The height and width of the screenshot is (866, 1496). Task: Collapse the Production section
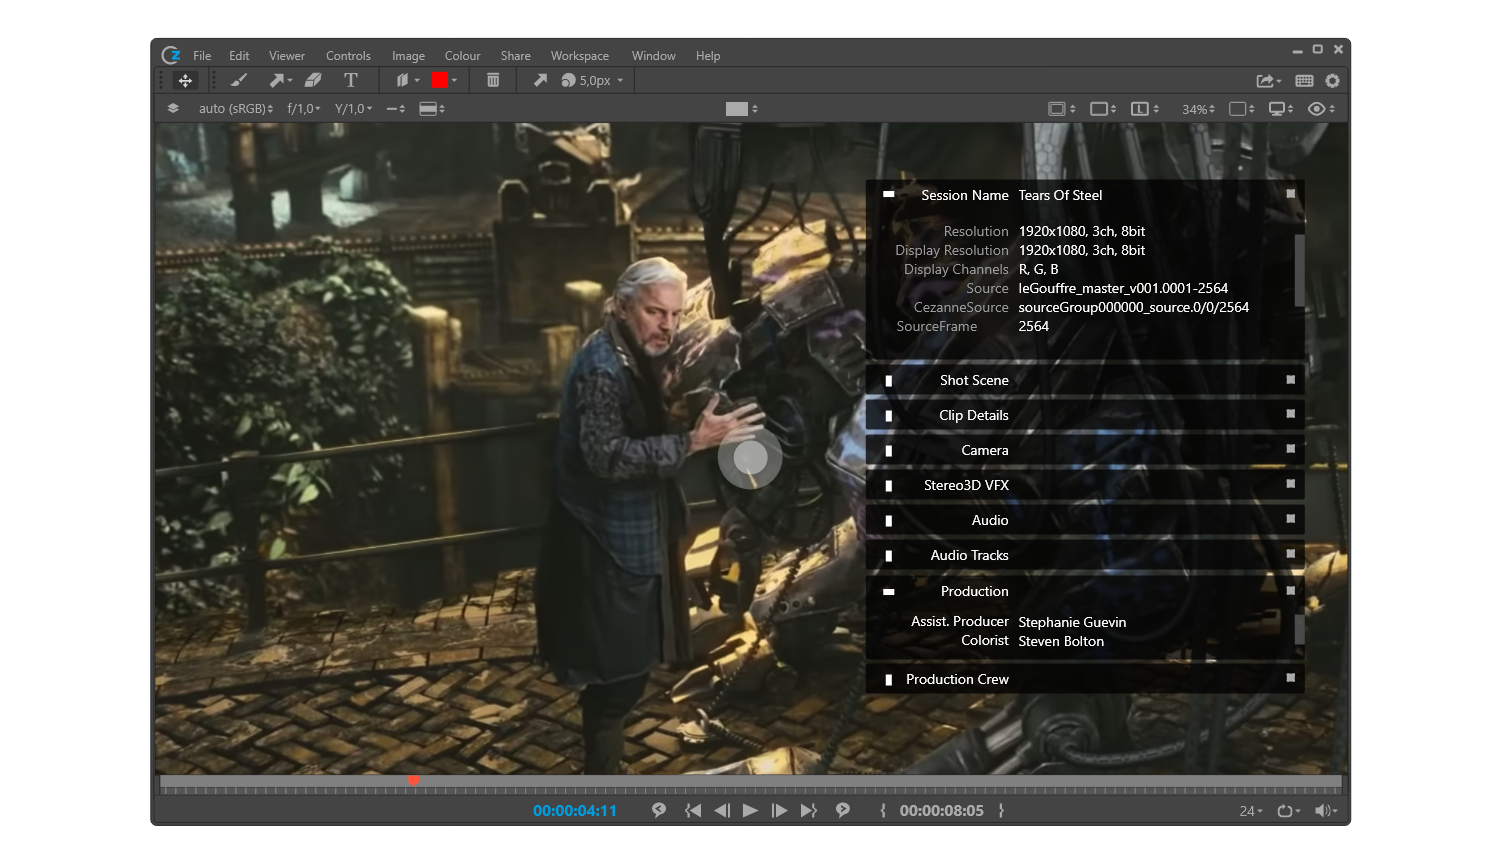[x=888, y=591]
